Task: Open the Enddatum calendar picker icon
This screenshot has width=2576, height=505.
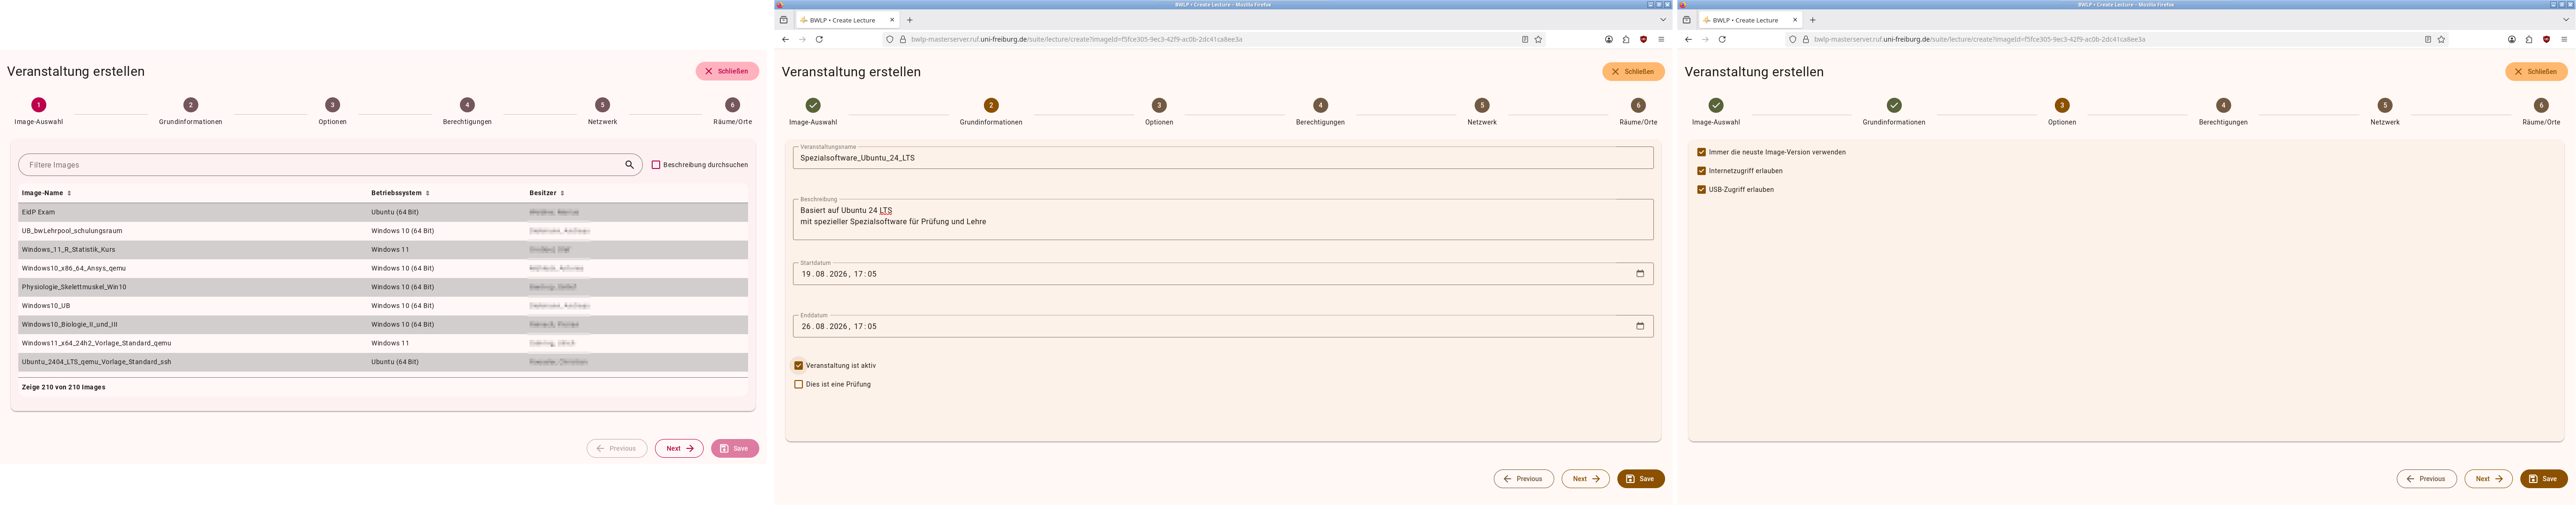Action: coord(1639,326)
